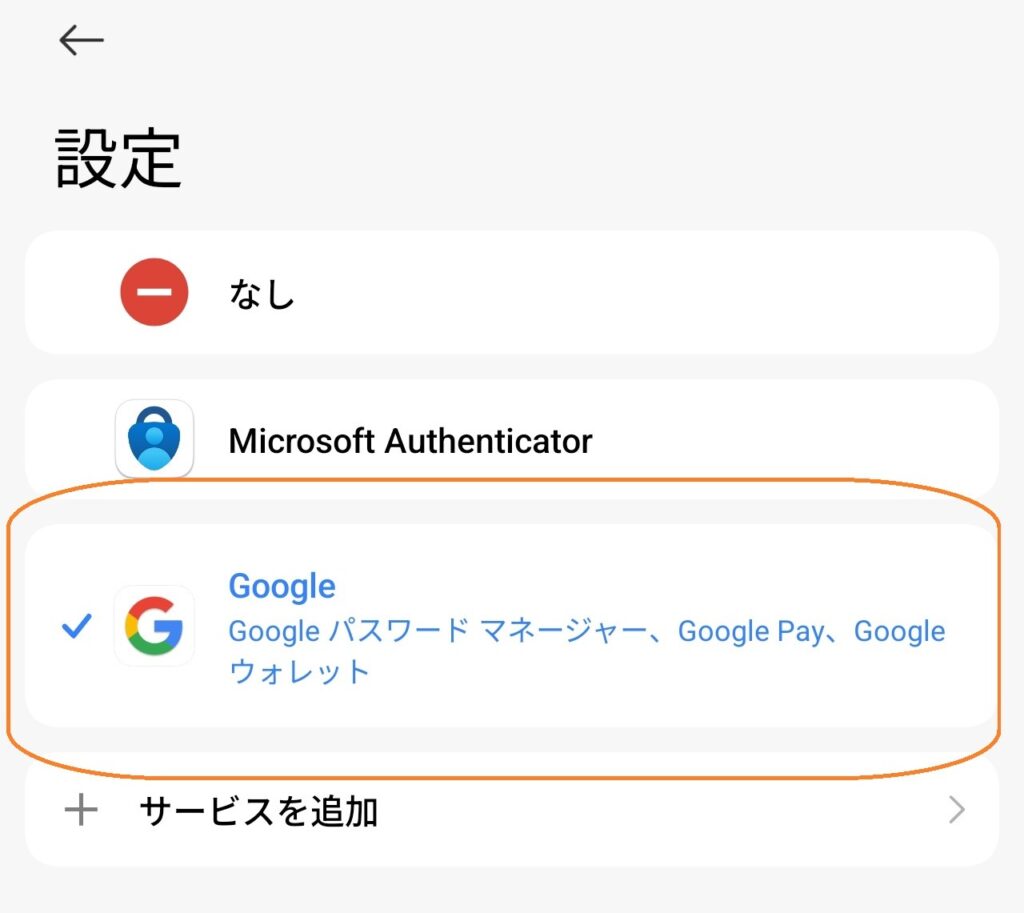Select the blue Google title text
The height and width of the screenshot is (913, 1024).
(x=282, y=586)
